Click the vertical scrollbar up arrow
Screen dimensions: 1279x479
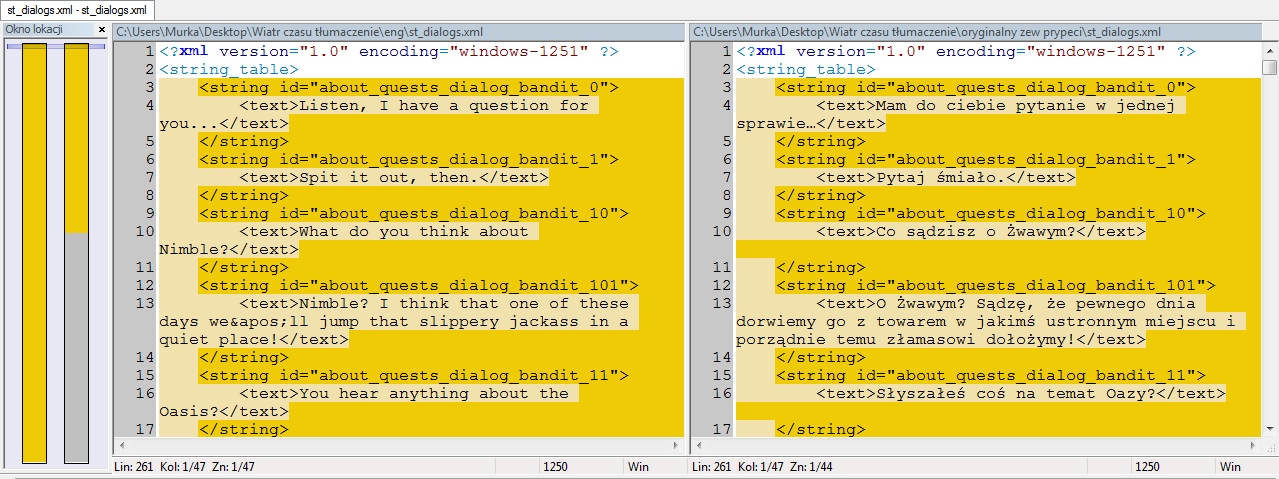tap(1269, 49)
